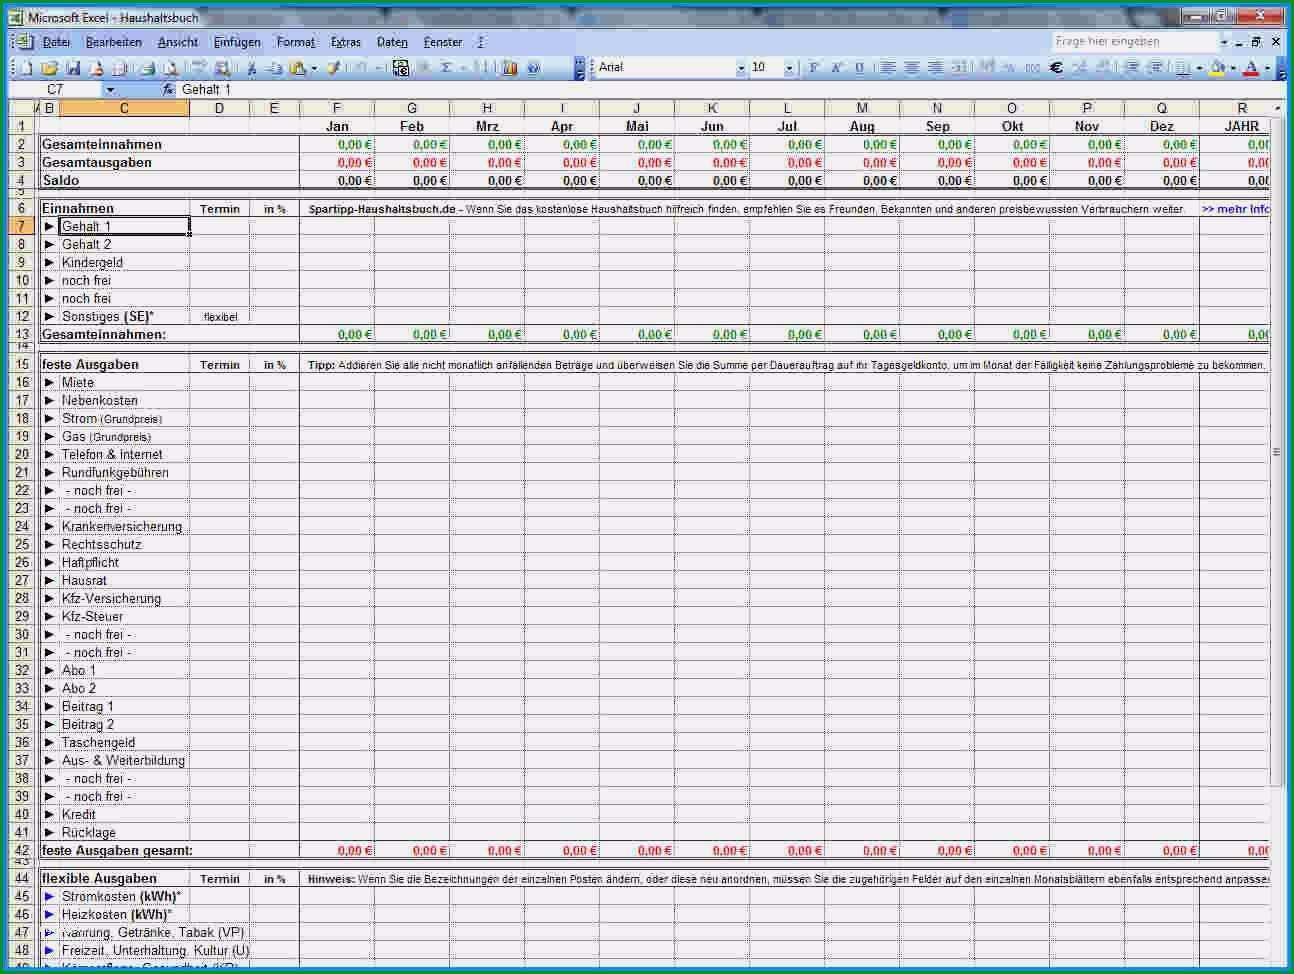This screenshot has width=1294, height=974.
Task: Select the 'Taschengeld' cell
Action: coord(124,742)
